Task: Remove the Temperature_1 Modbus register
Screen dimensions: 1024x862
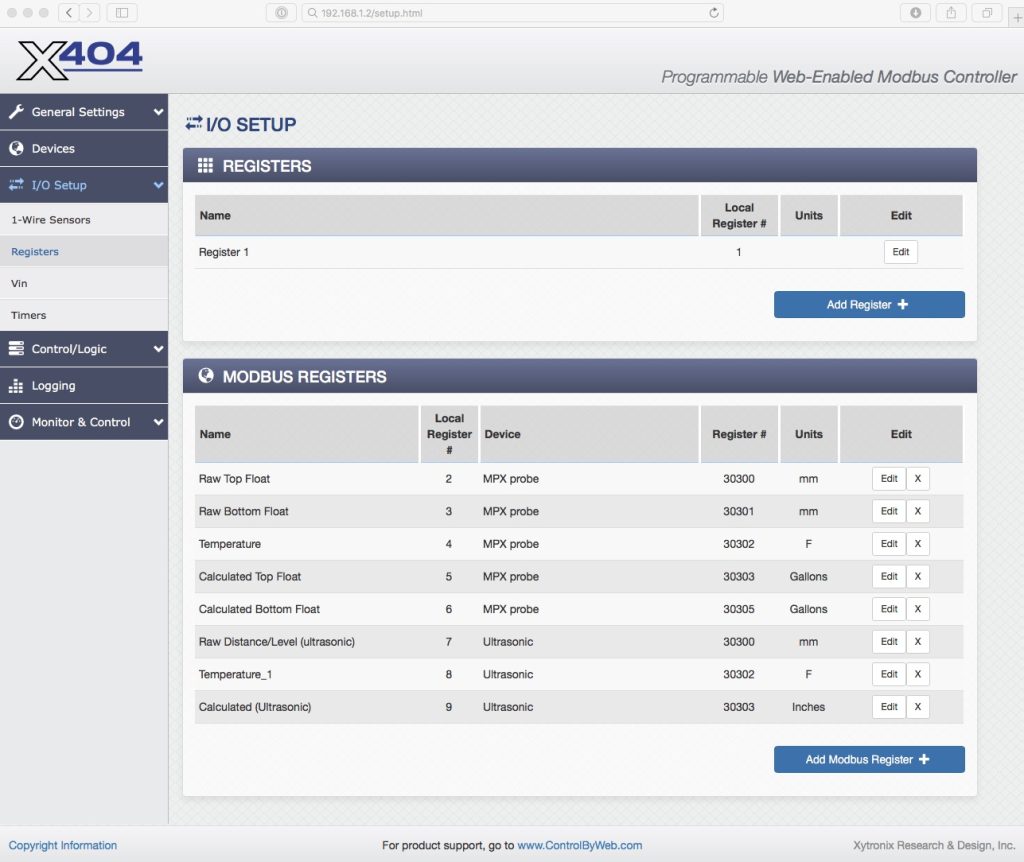Action: pyautogui.click(x=917, y=674)
